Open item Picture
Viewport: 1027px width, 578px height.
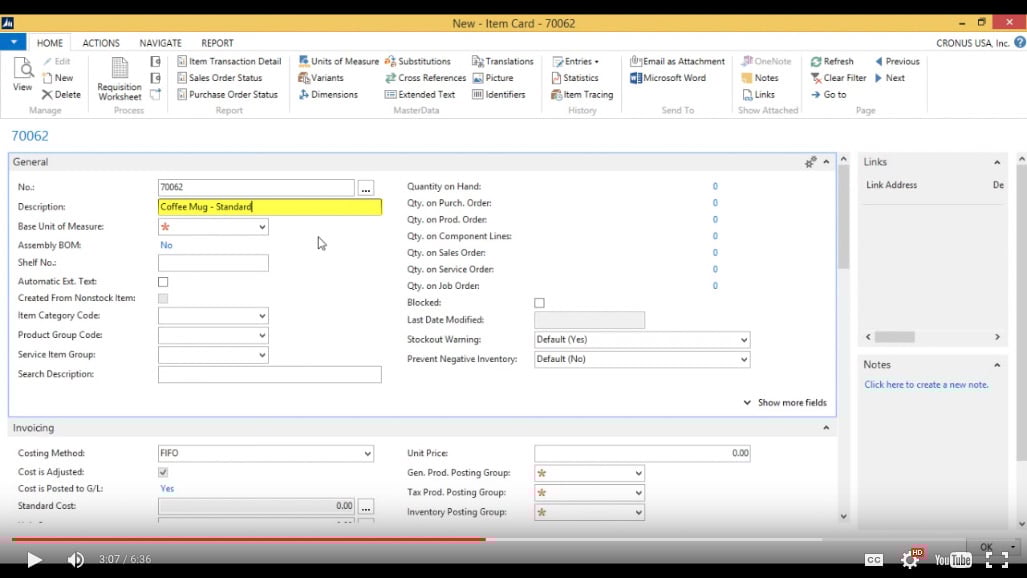pyautogui.click(x=493, y=77)
